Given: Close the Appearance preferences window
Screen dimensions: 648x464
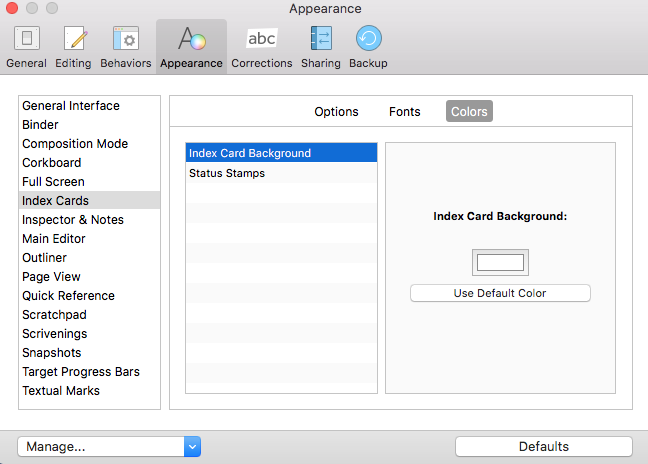Looking at the screenshot, I should coord(12,8).
